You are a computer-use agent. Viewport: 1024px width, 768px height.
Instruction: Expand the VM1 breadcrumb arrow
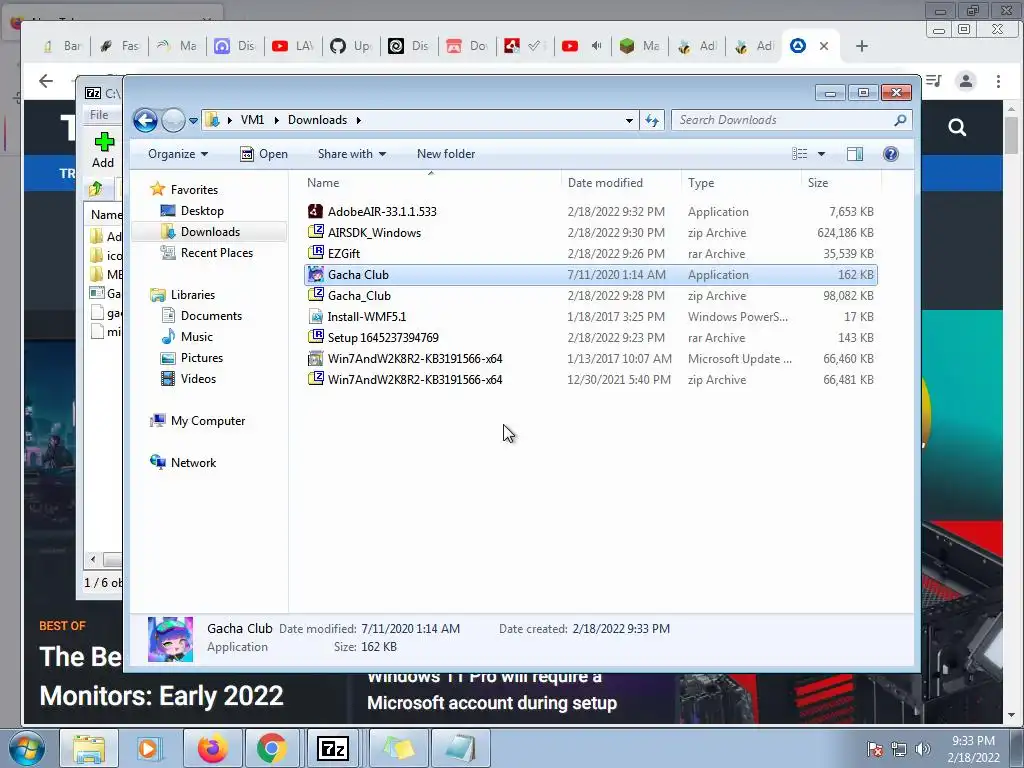point(277,120)
